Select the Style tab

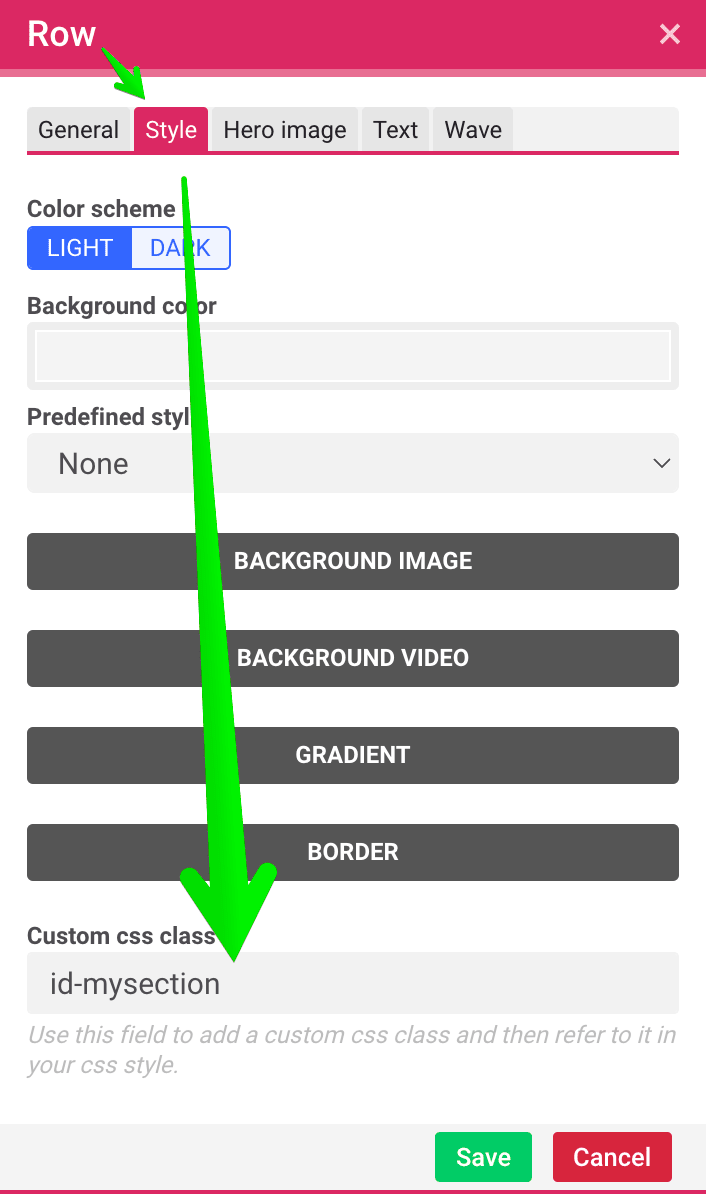(171, 129)
